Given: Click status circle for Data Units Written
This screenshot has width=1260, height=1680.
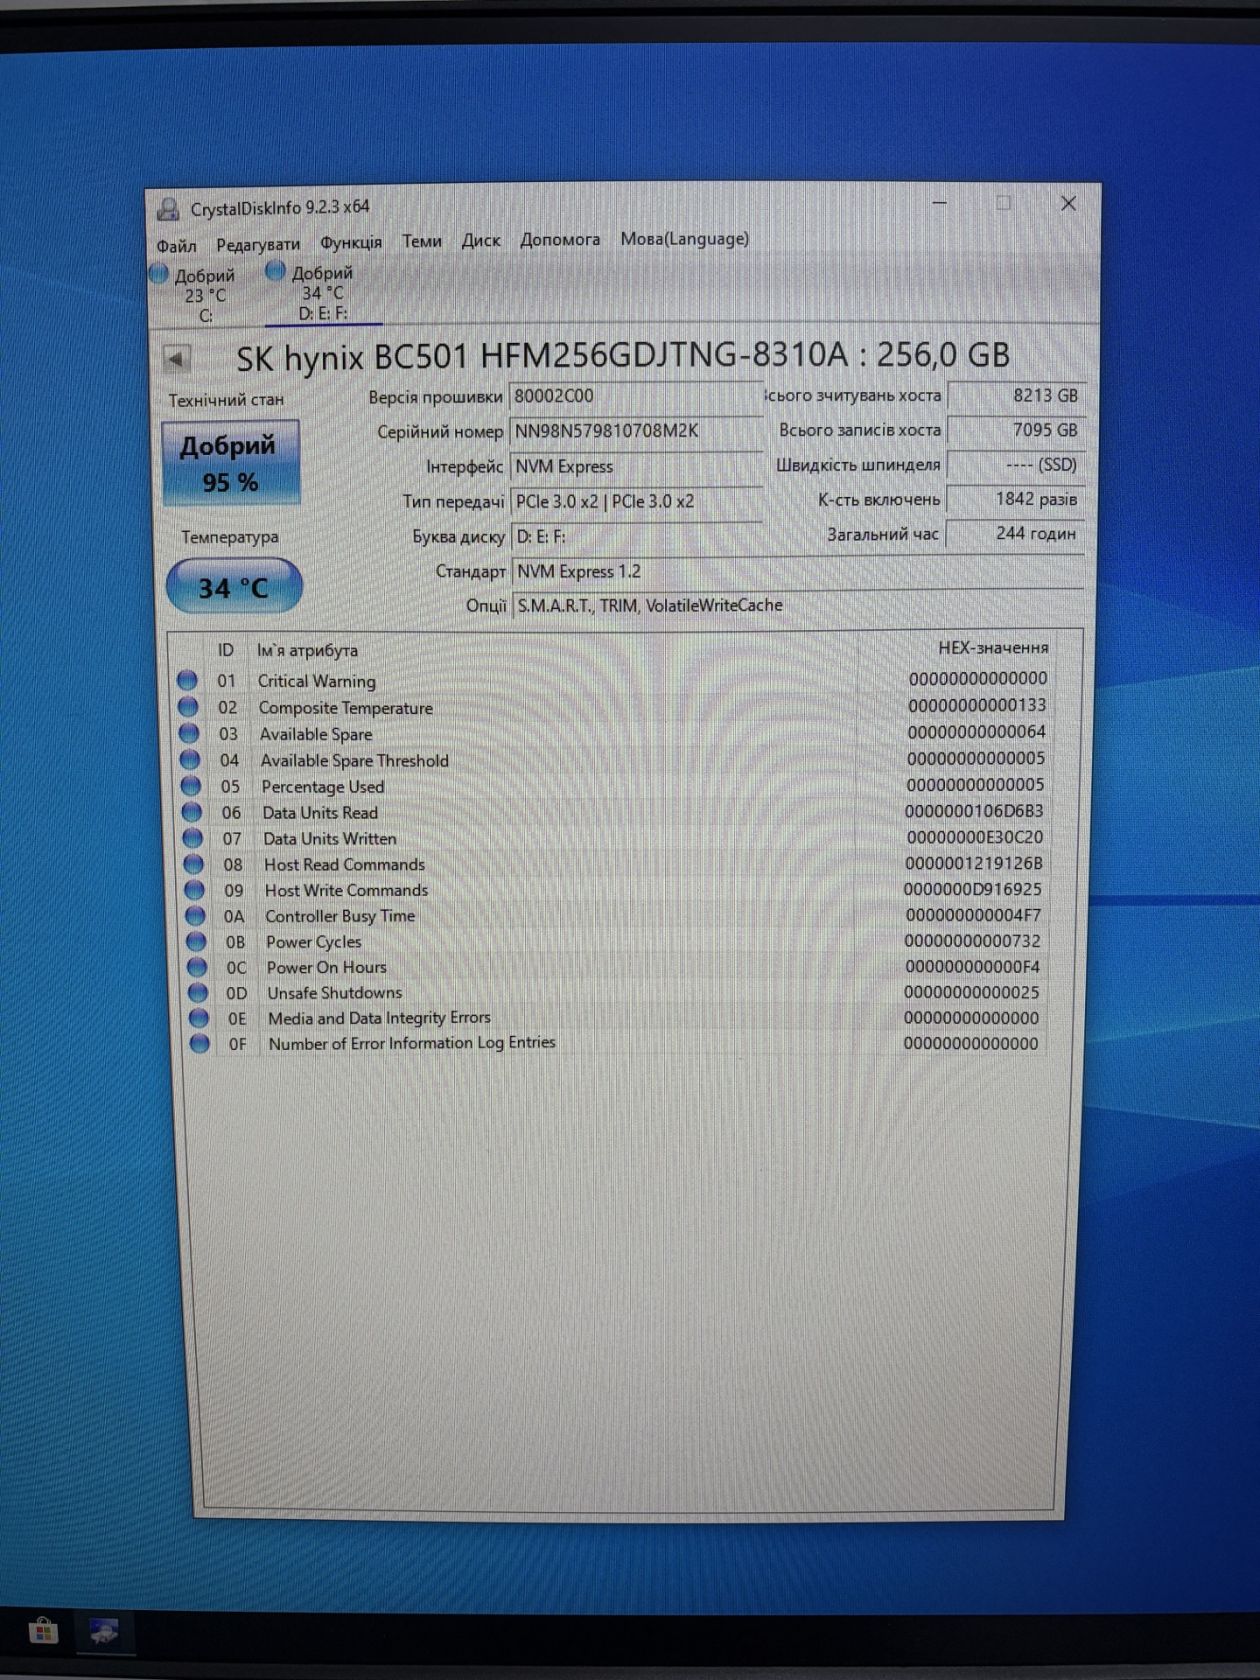Looking at the screenshot, I should tap(193, 838).
